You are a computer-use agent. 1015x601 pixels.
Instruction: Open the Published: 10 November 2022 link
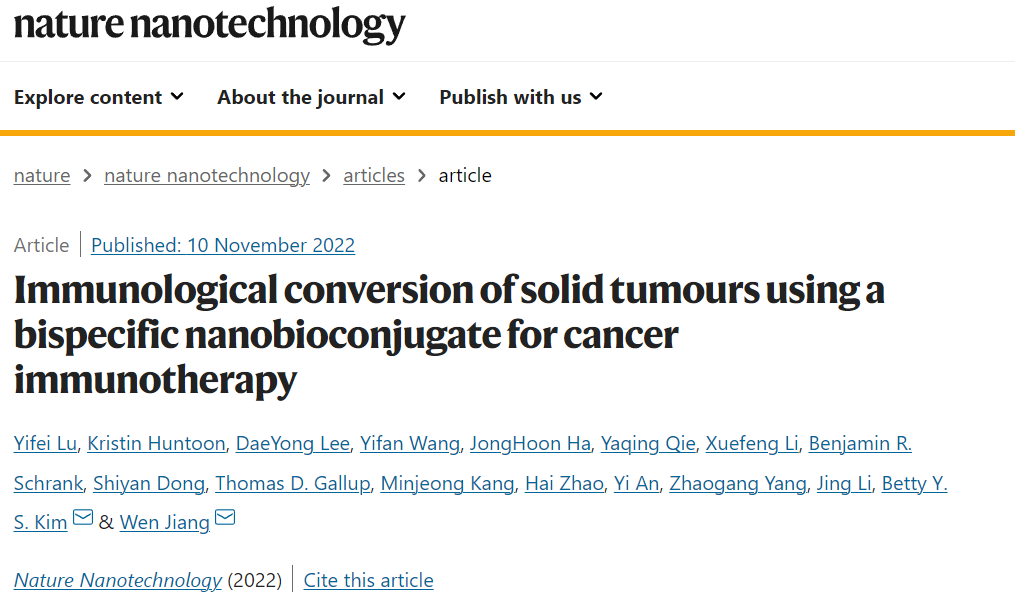click(x=223, y=245)
